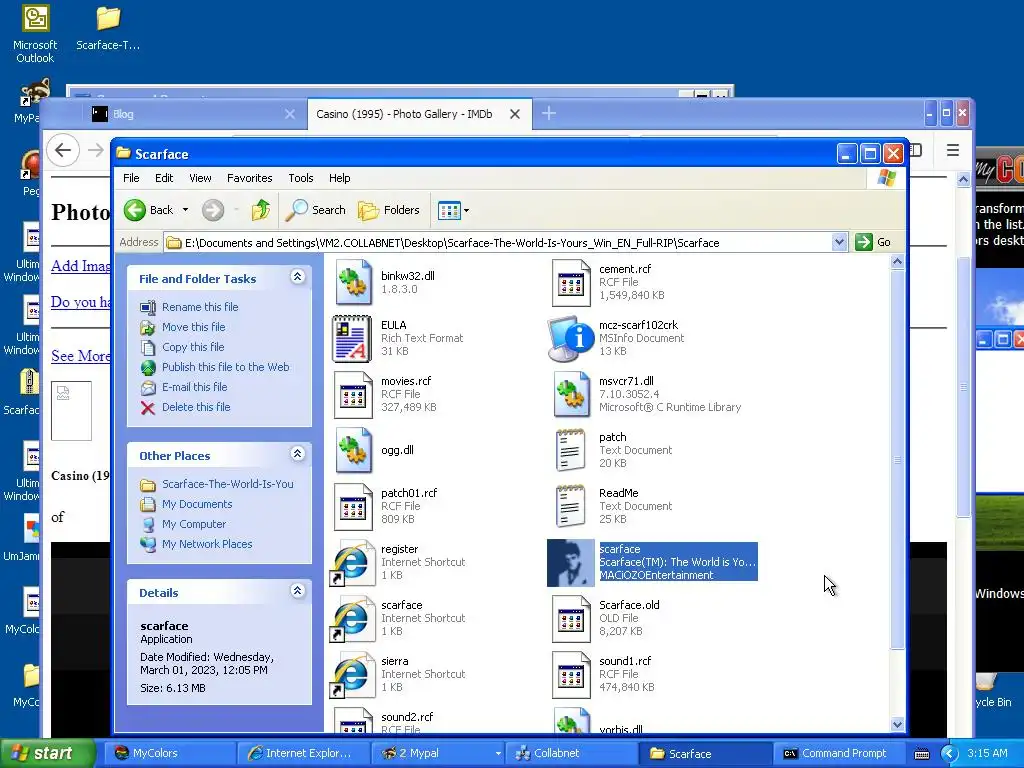Open the Edit menu

tap(164, 178)
